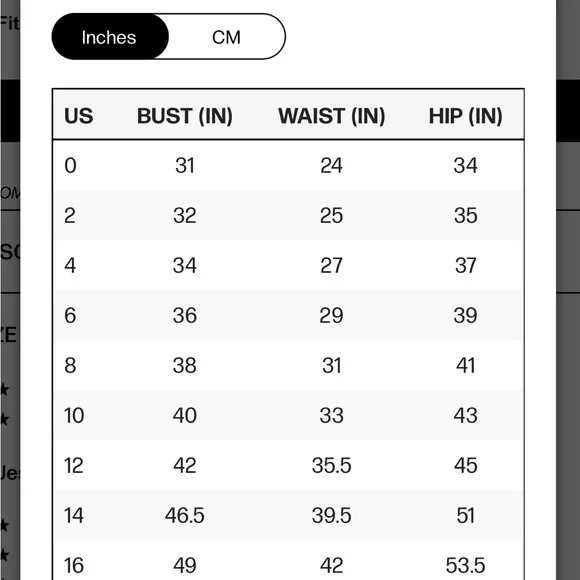Screen dimensions: 580x580
Task: Select the US size 2 row label
Action: pyautogui.click(x=70, y=215)
